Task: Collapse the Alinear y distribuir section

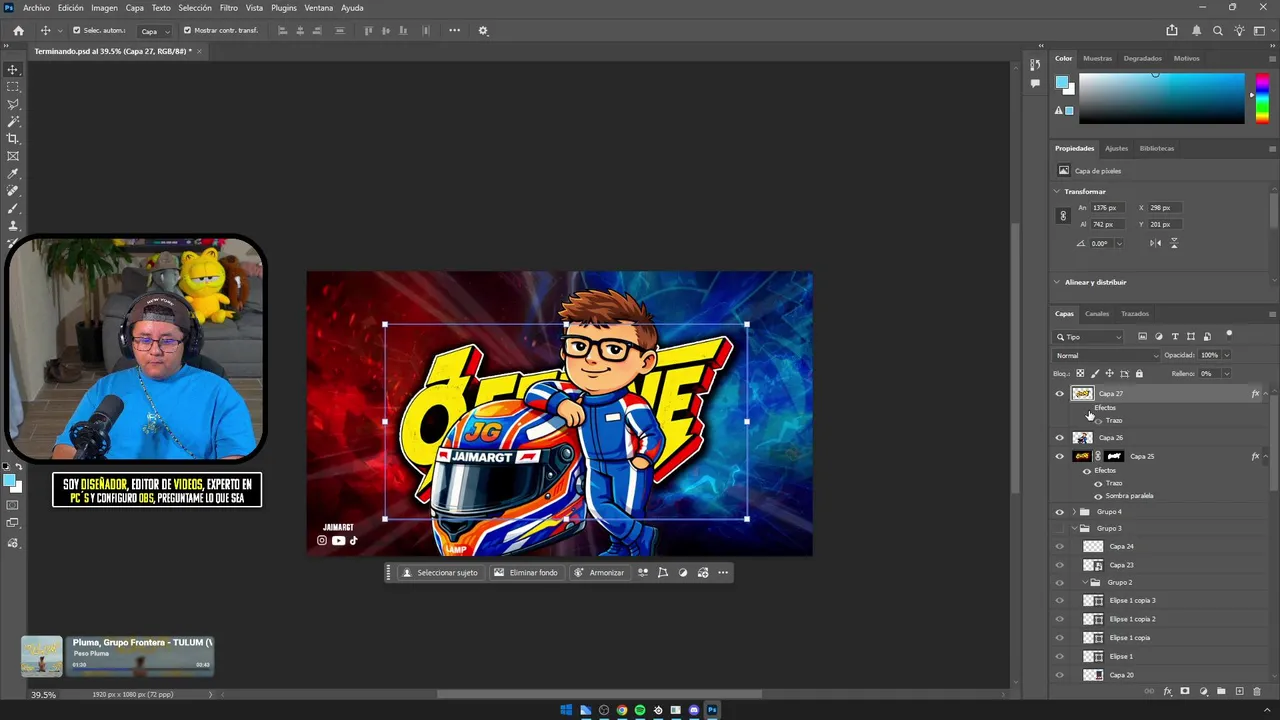Action: pos(1058,282)
